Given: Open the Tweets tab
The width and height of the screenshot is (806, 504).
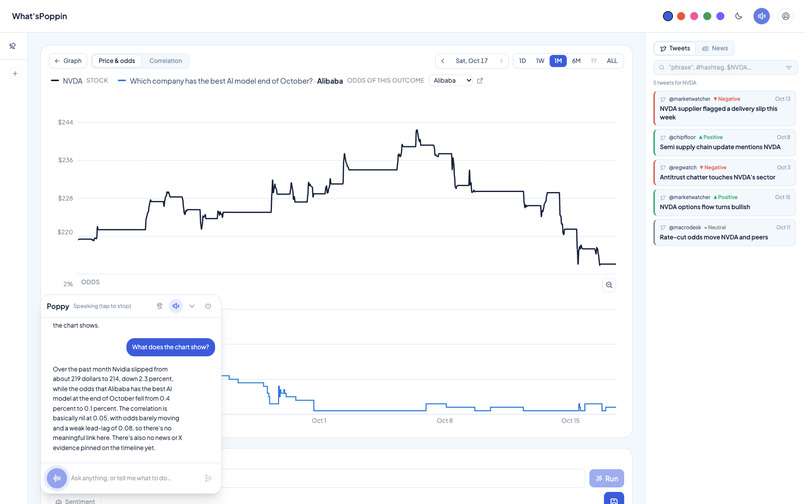Looking at the screenshot, I should tap(675, 48).
